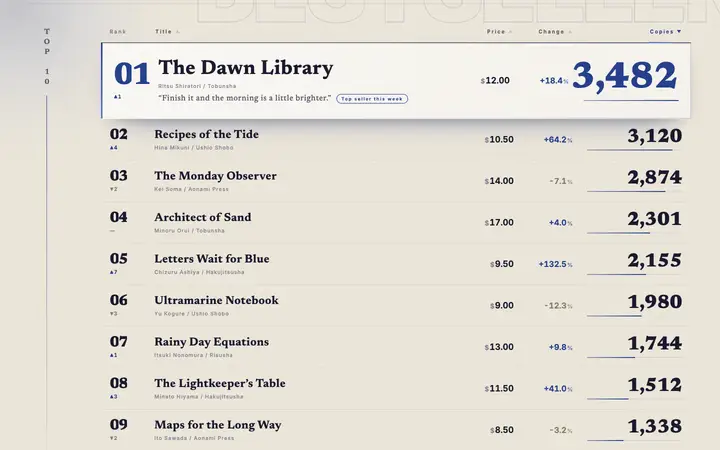This screenshot has height=450, width=720.
Task: Click the +41.0% change value
Action: pos(558,388)
